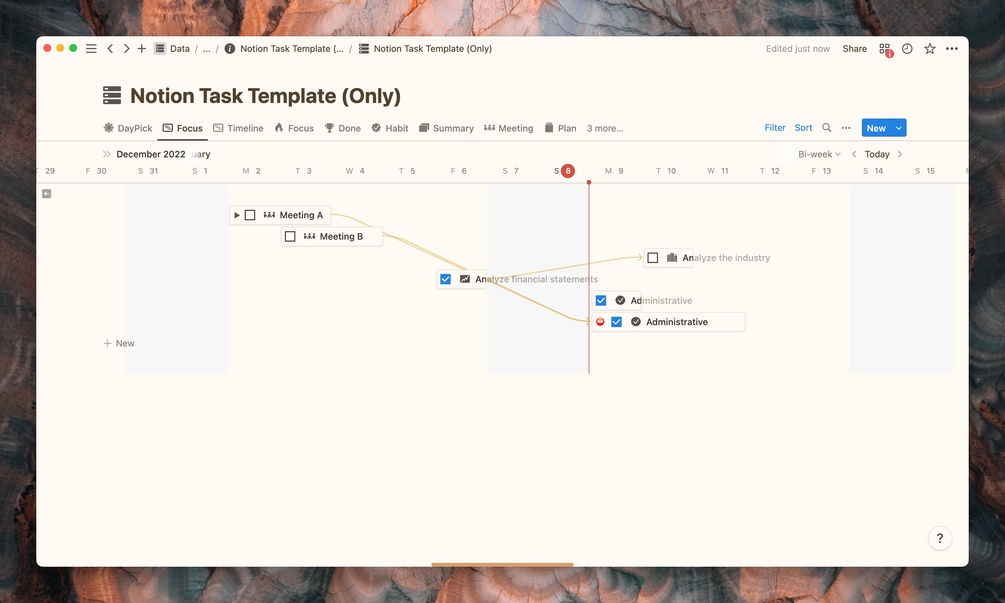This screenshot has height=603, width=1005.
Task: Open the page options three-dot menu
Action: click(x=952, y=49)
